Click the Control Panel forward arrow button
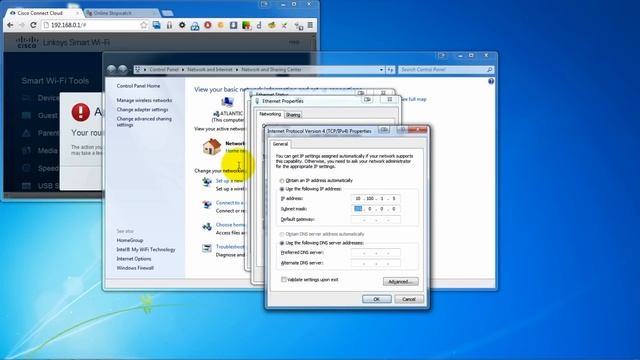The width and height of the screenshot is (640, 360). click(122, 69)
